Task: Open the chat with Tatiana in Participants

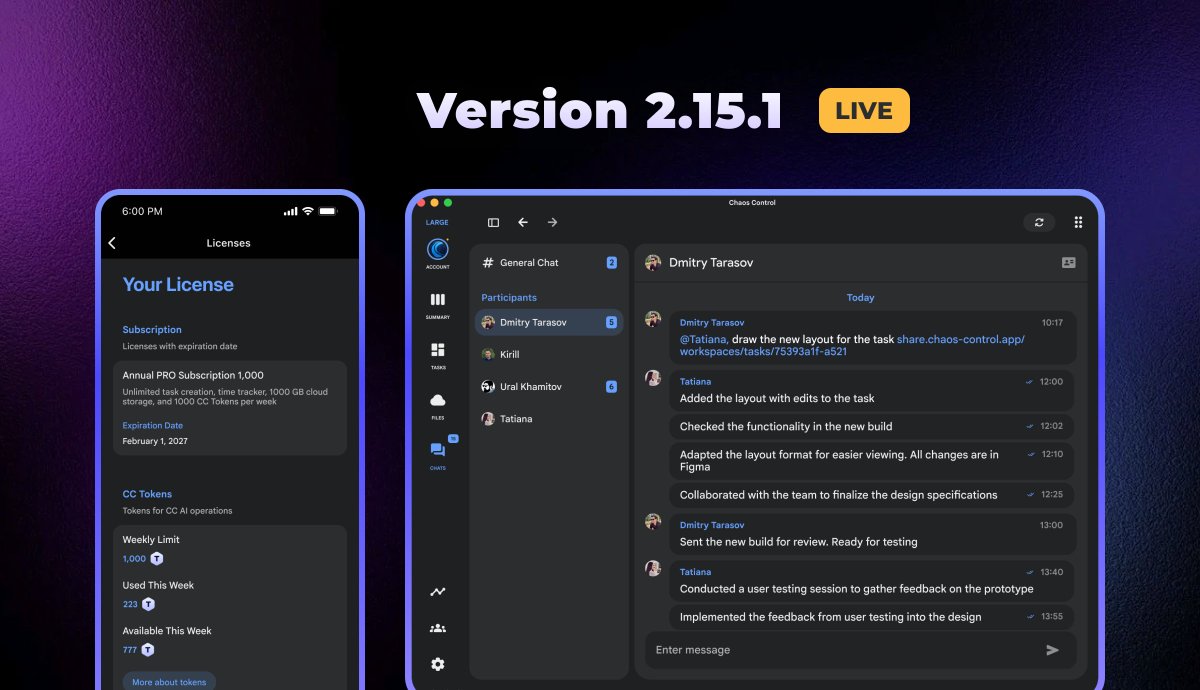Action: click(549, 419)
